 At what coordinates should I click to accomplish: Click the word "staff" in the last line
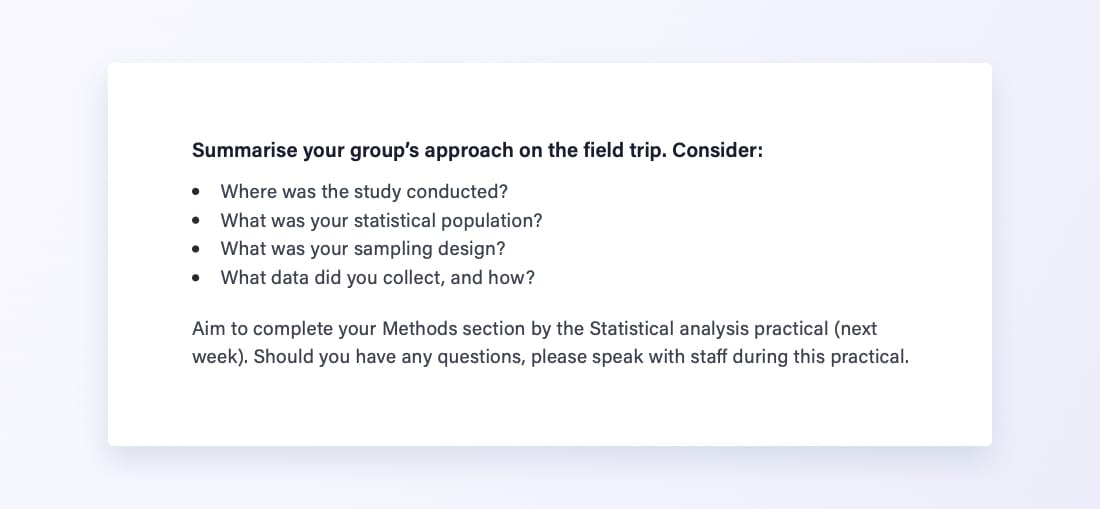click(x=704, y=357)
